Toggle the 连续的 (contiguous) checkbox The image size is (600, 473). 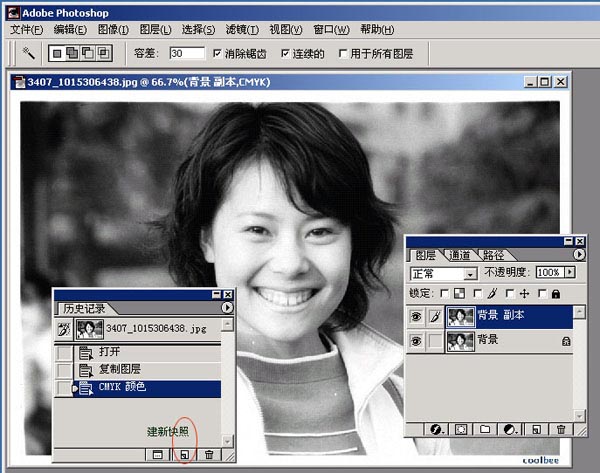coord(285,53)
